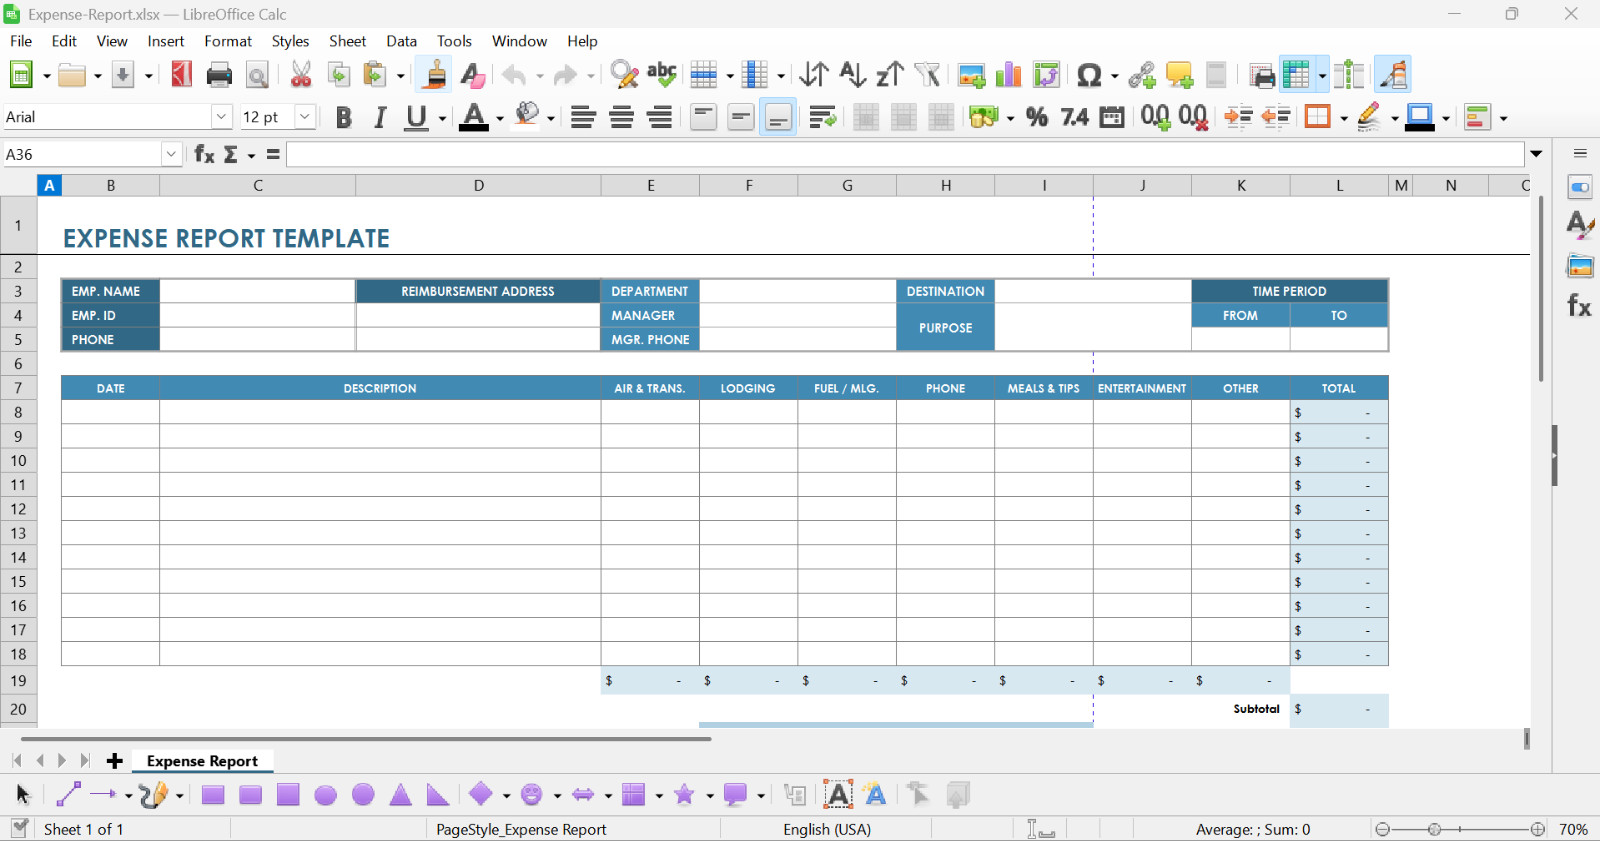Open the Font Name dropdown arrow
The width and height of the screenshot is (1600, 841).
click(x=221, y=117)
